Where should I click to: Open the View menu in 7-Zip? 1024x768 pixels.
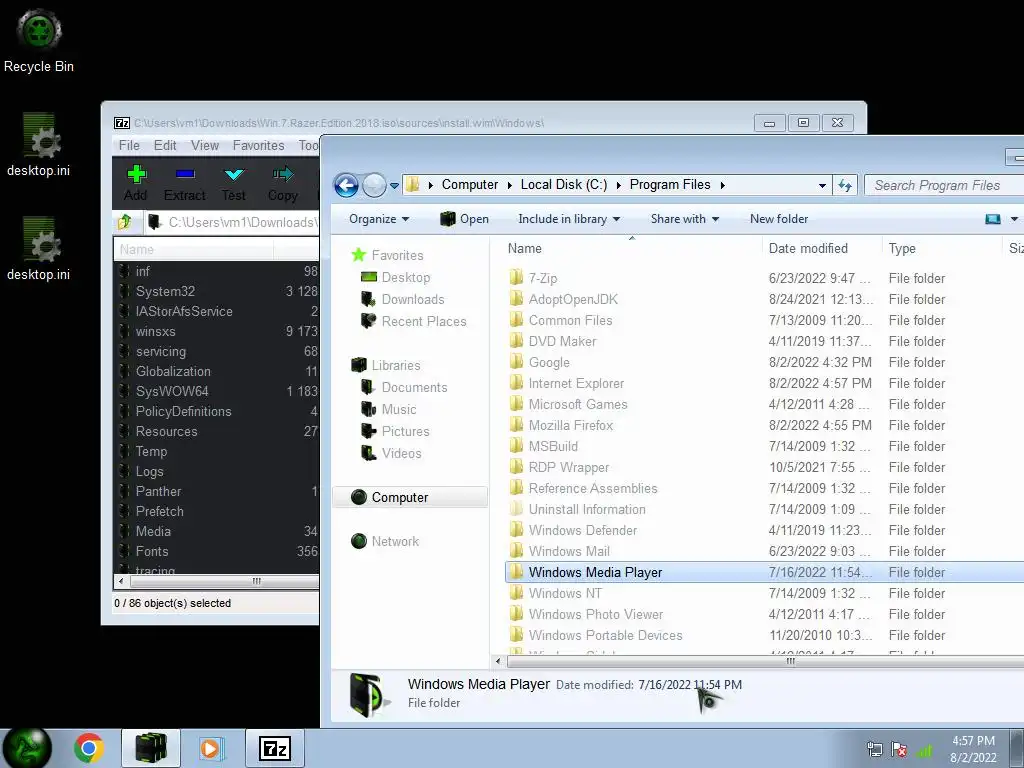[x=205, y=146]
